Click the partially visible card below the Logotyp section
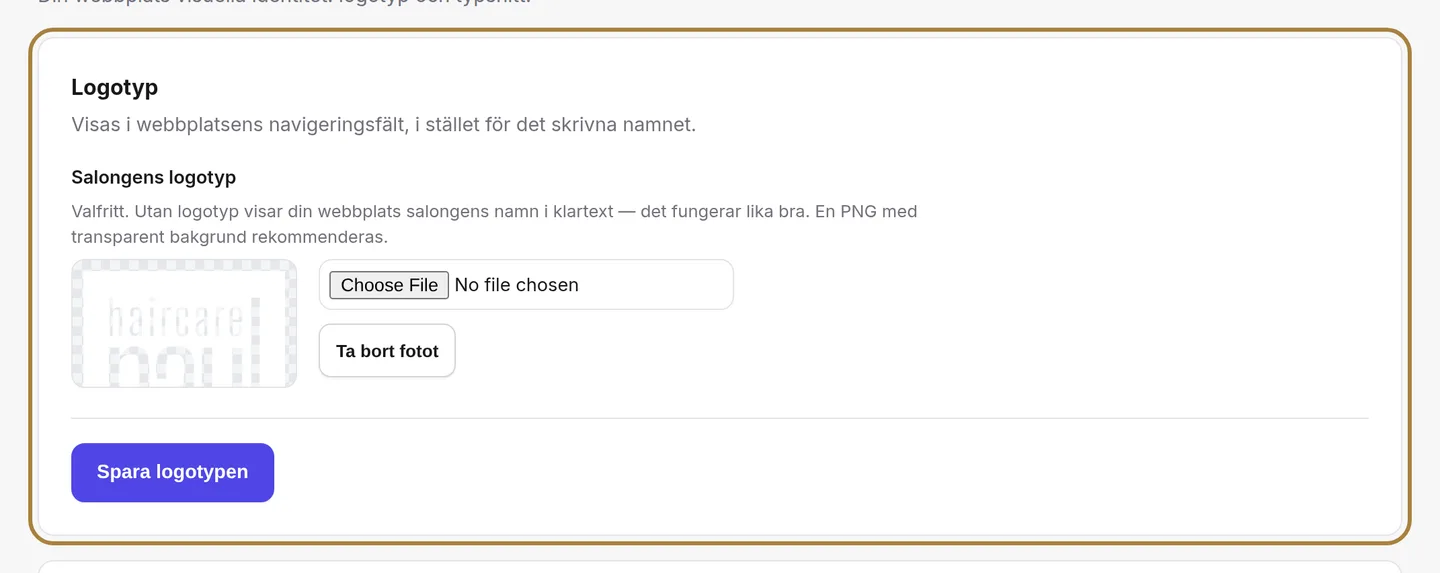 719,567
